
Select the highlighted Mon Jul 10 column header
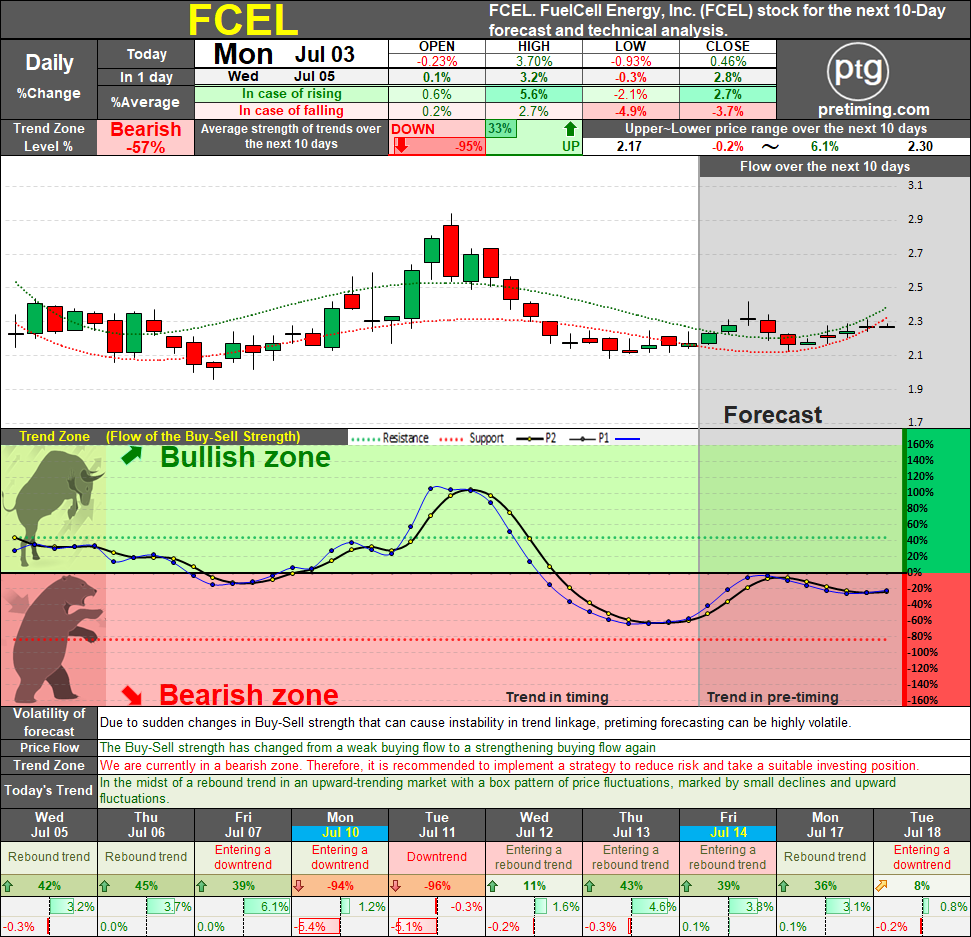click(340, 825)
